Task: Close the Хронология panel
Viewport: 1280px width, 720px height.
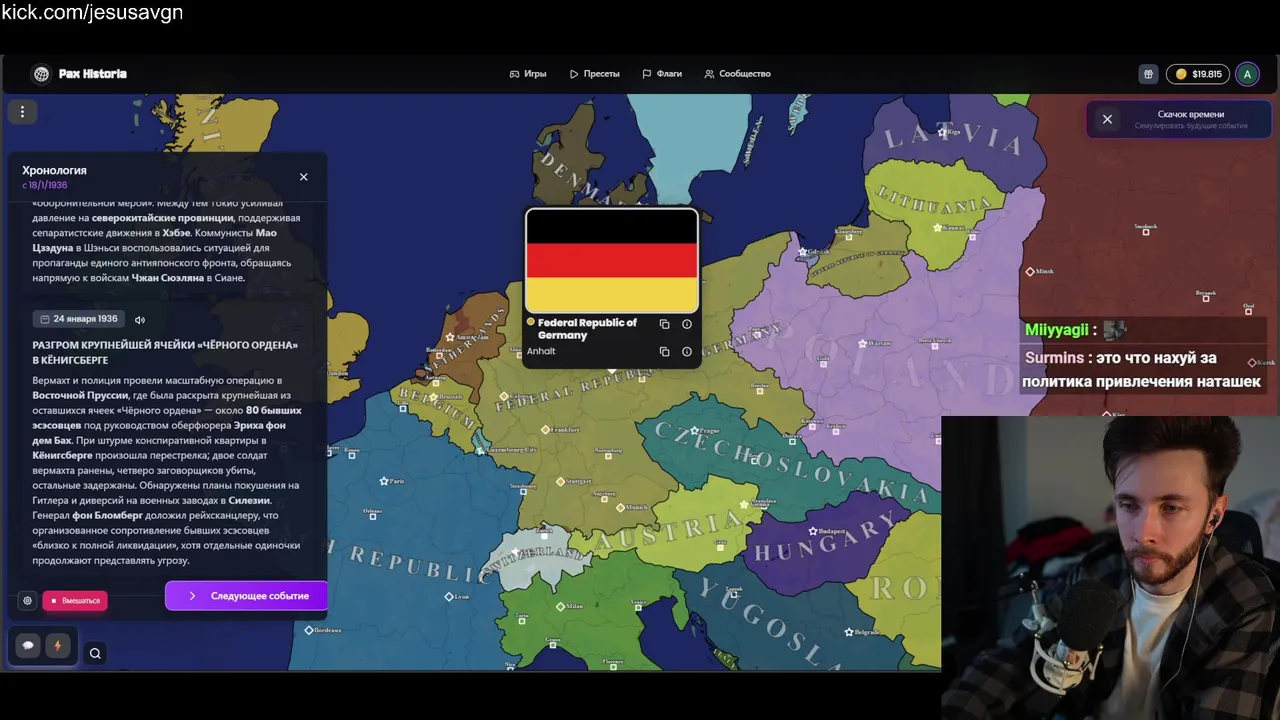Action: point(304,177)
